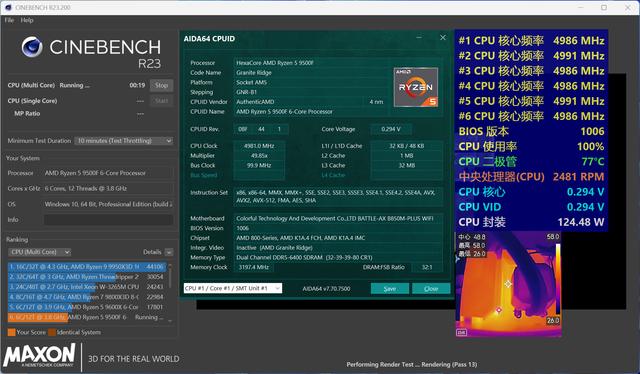Click the CPU package 124.48 W overlay line
This screenshot has width=640, height=374.
531,222
